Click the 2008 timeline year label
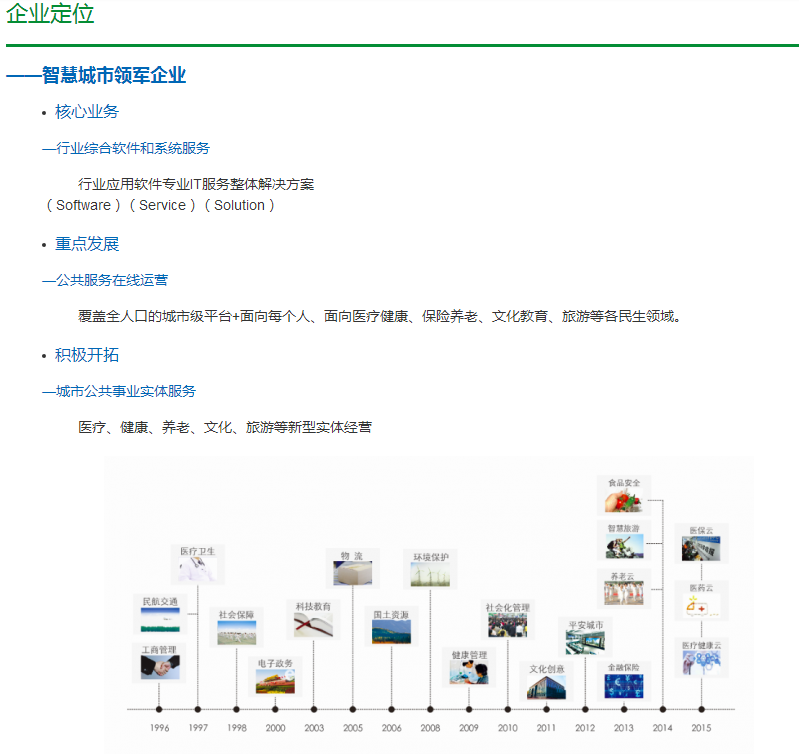The height and width of the screenshot is (755, 799). [x=430, y=728]
